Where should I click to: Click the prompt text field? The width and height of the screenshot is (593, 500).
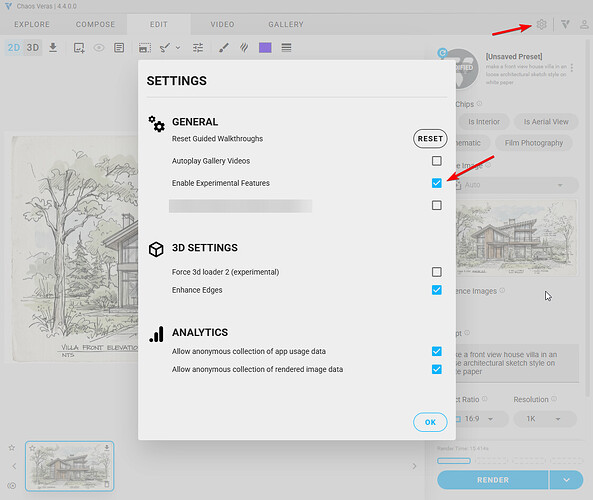point(517,363)
